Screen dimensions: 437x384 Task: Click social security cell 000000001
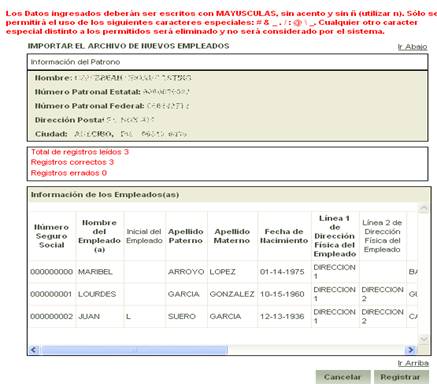coord(51,294)
